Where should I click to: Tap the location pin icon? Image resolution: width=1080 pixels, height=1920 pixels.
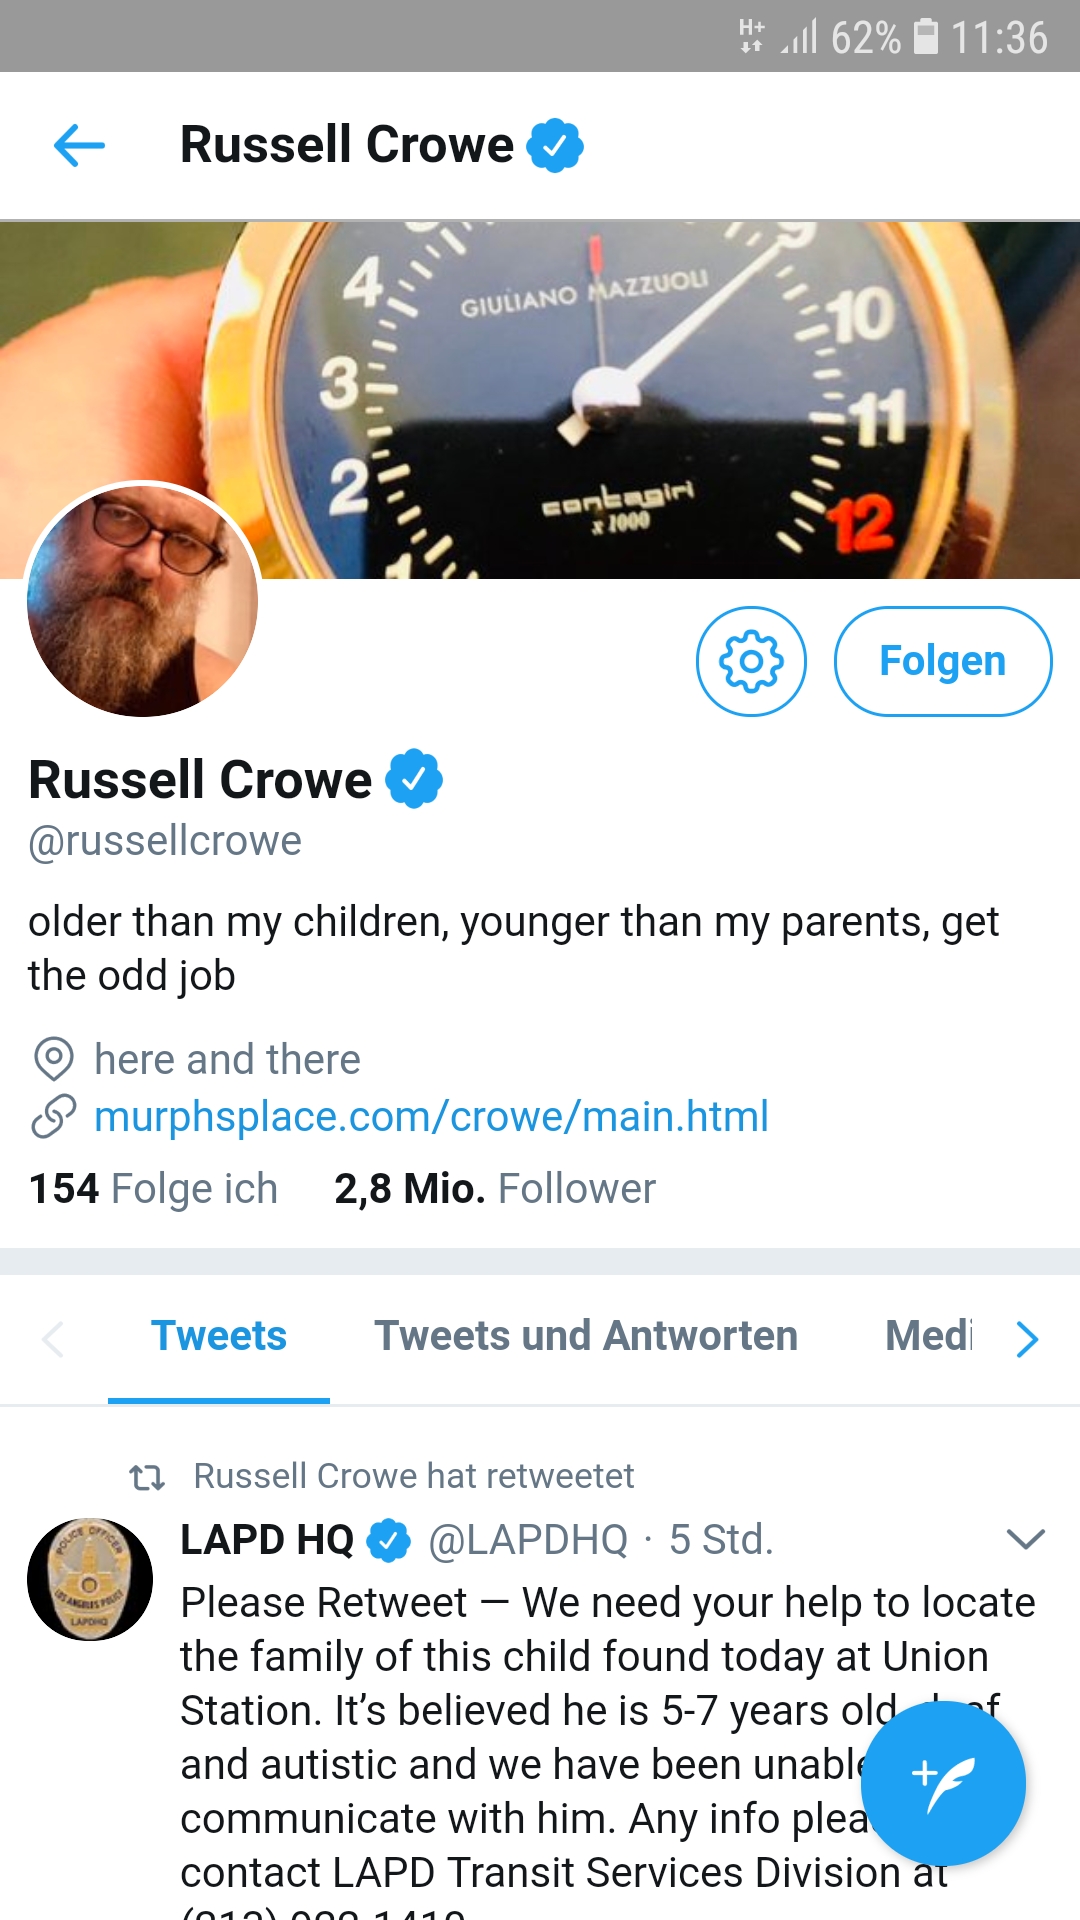click(54, 1059)
